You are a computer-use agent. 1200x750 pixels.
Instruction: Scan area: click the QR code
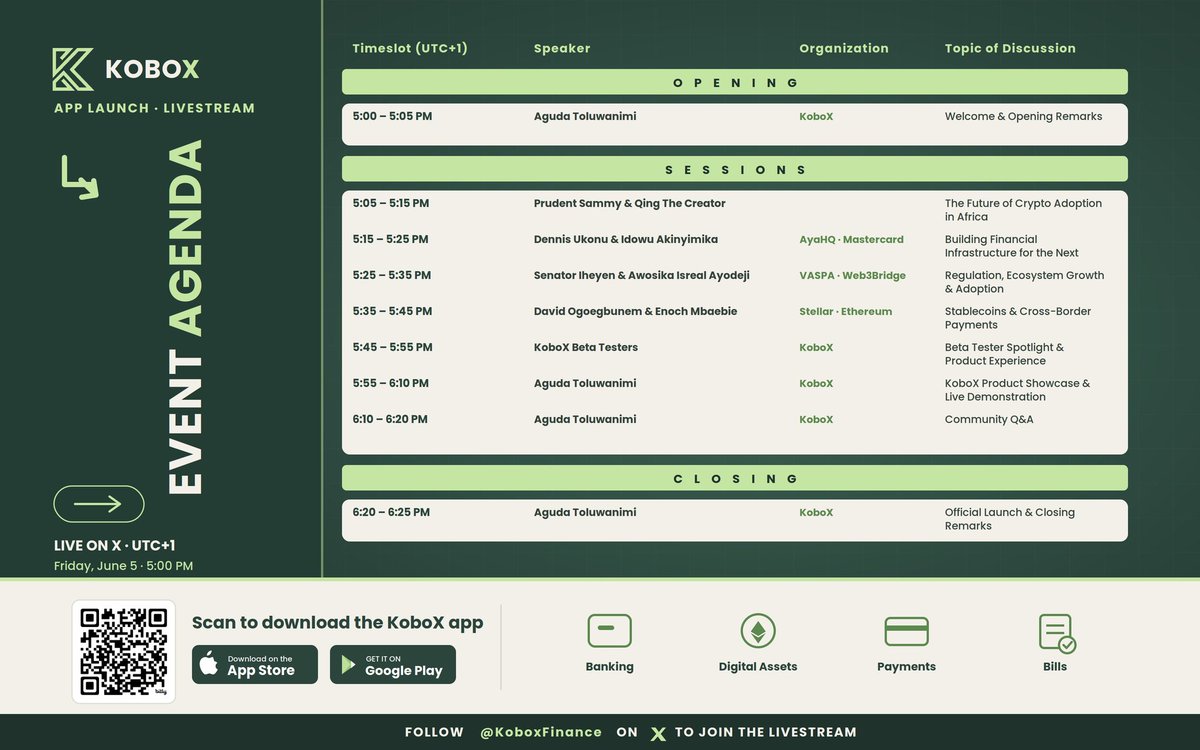(124, 651)
